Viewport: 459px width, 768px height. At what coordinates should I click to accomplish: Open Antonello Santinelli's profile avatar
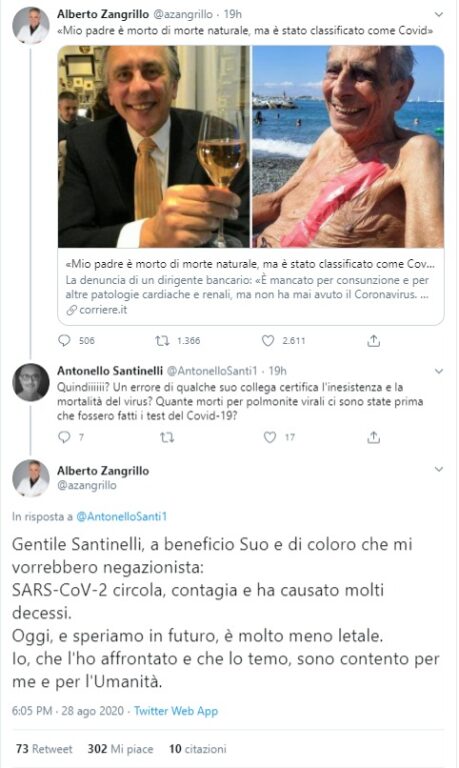[x=31, y=383]
